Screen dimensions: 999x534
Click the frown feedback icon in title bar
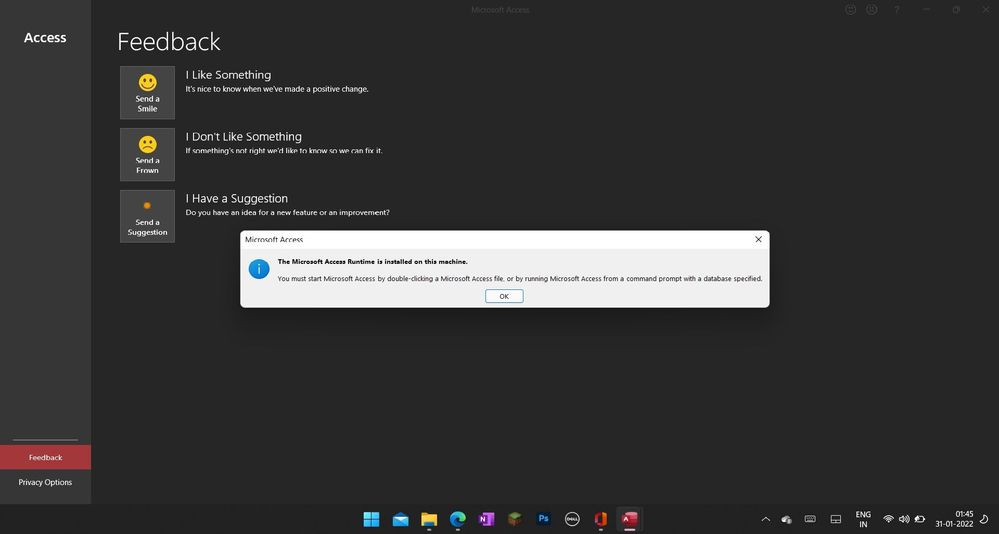[x=872, y=10]
